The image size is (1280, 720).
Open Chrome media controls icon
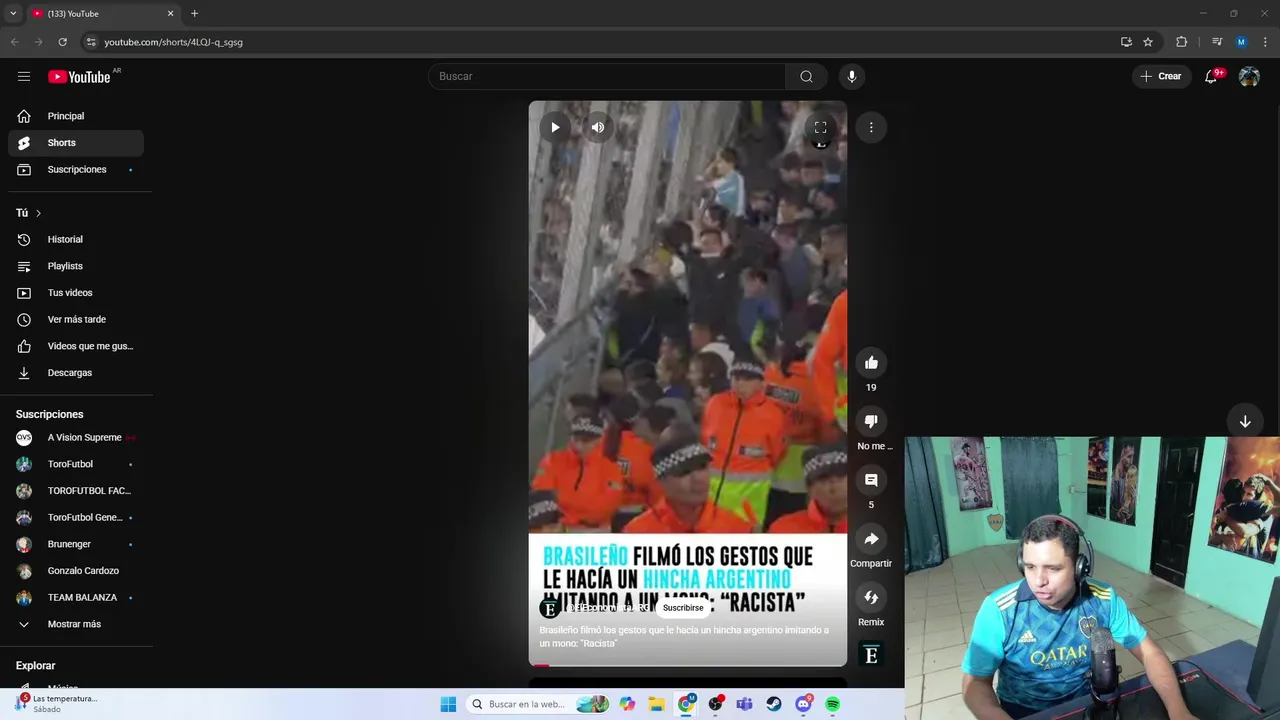[x=1217, y=42]
